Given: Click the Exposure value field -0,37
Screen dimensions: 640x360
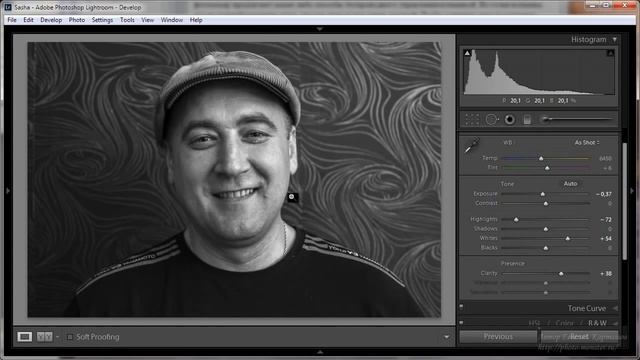Looking at the screenshot, I should pyautogui.click(x=604, y=194).
